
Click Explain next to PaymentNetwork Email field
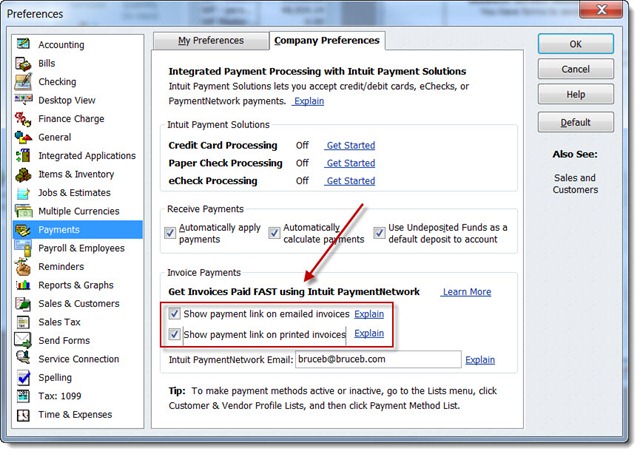480,360
